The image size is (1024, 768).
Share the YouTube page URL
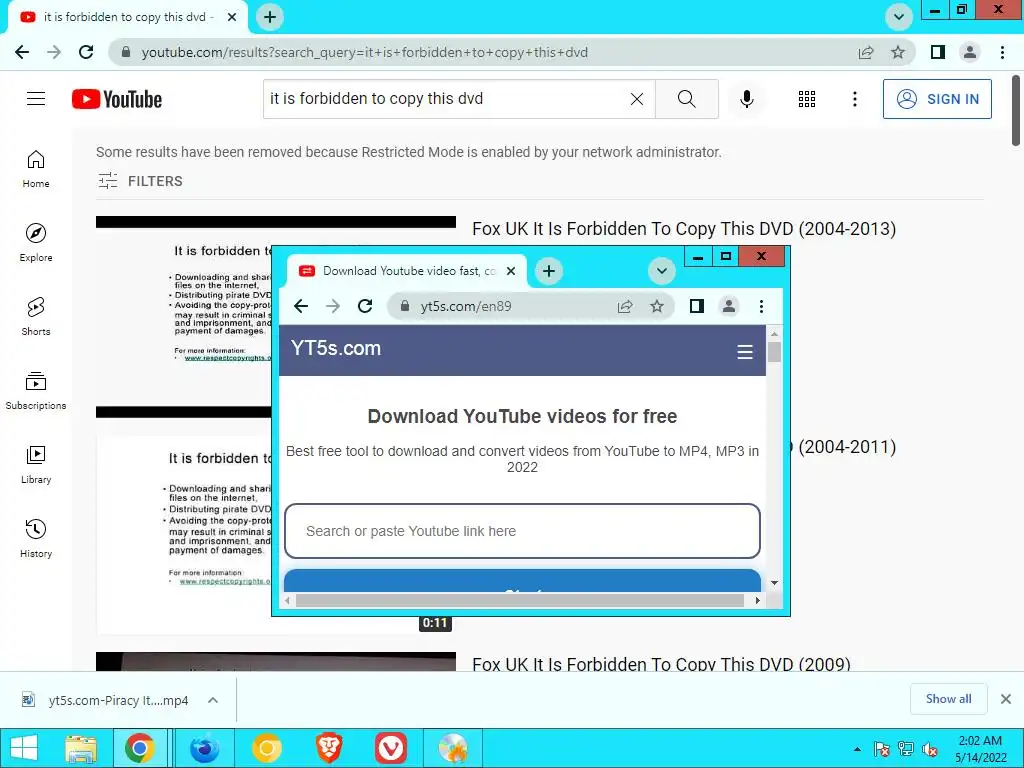[866, 52]
